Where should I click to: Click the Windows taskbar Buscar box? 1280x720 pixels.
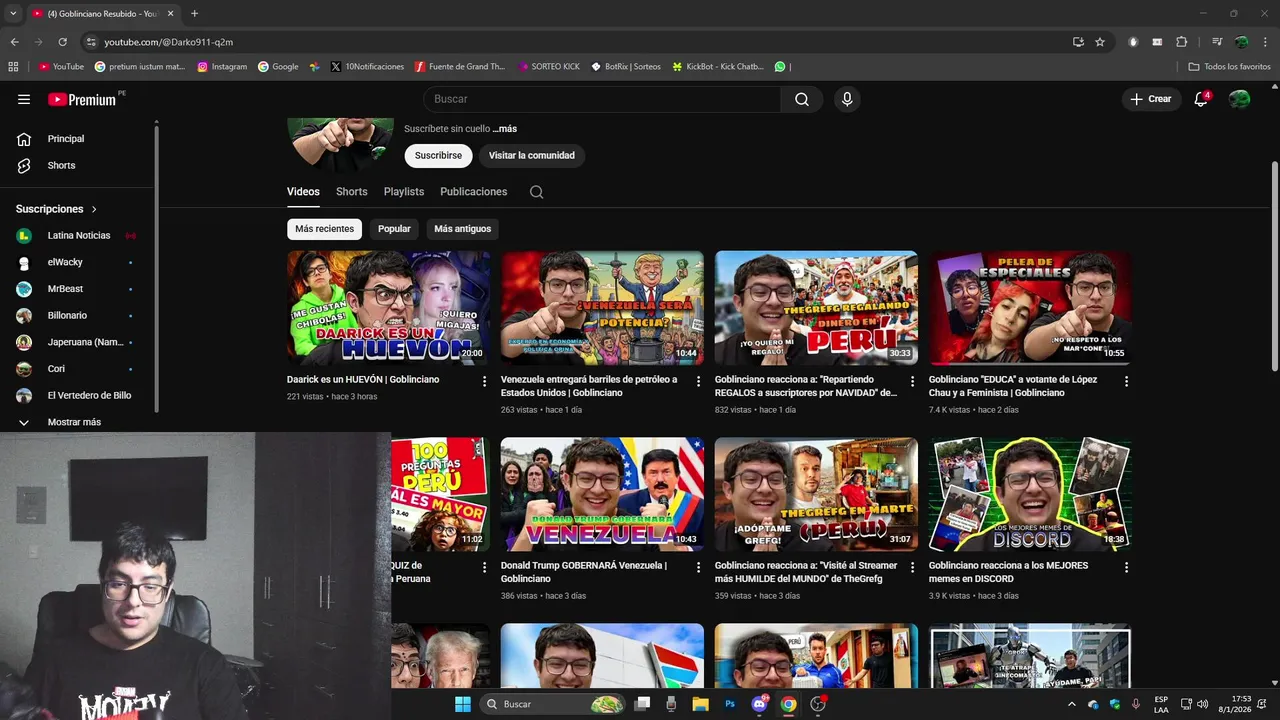pos(552,704)
